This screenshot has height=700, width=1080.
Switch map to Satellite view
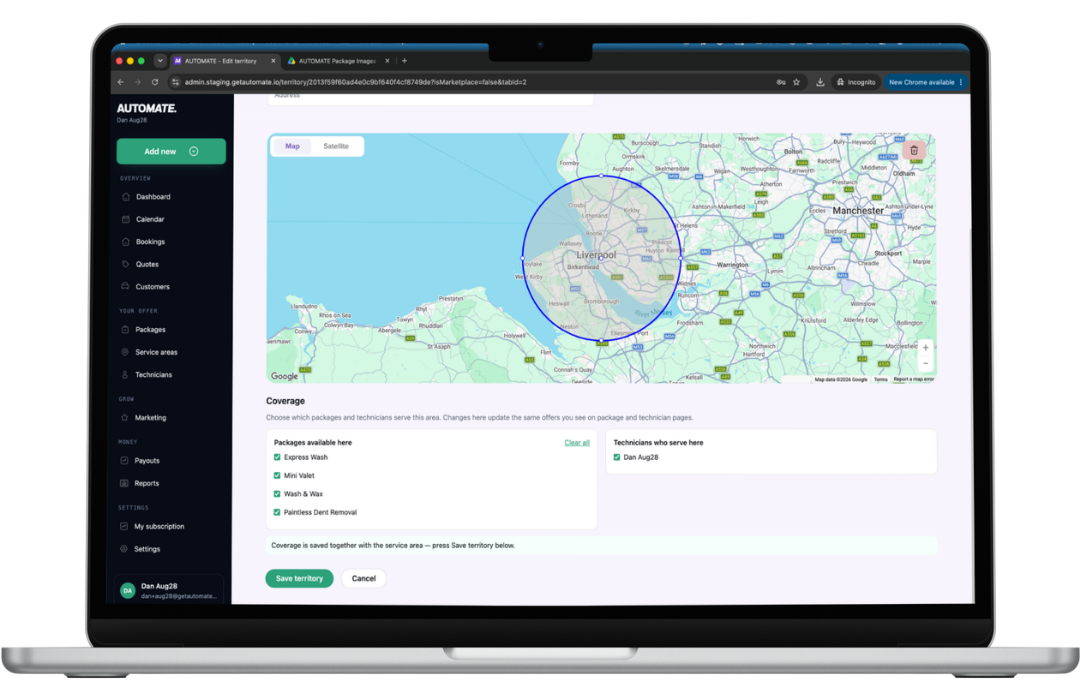tap(336, 146)
